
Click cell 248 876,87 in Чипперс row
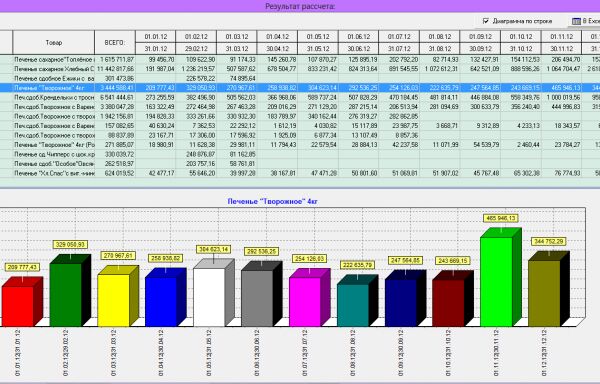click(196, 154)
